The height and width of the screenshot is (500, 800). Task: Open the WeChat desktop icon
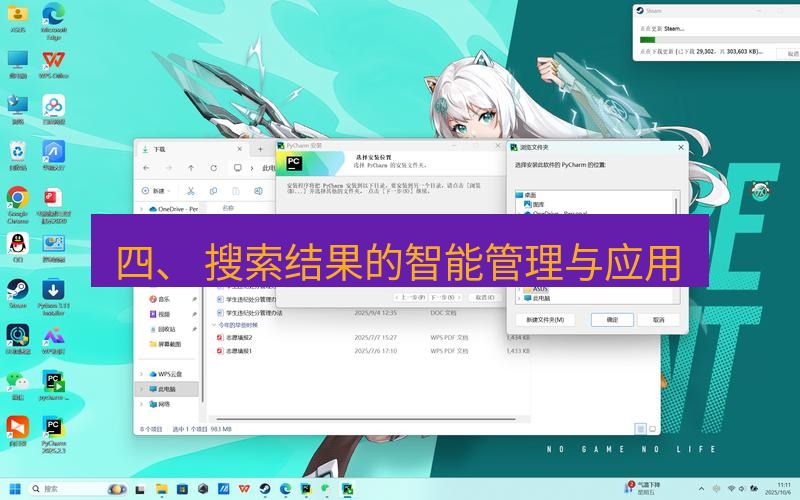tap(18, 385)
